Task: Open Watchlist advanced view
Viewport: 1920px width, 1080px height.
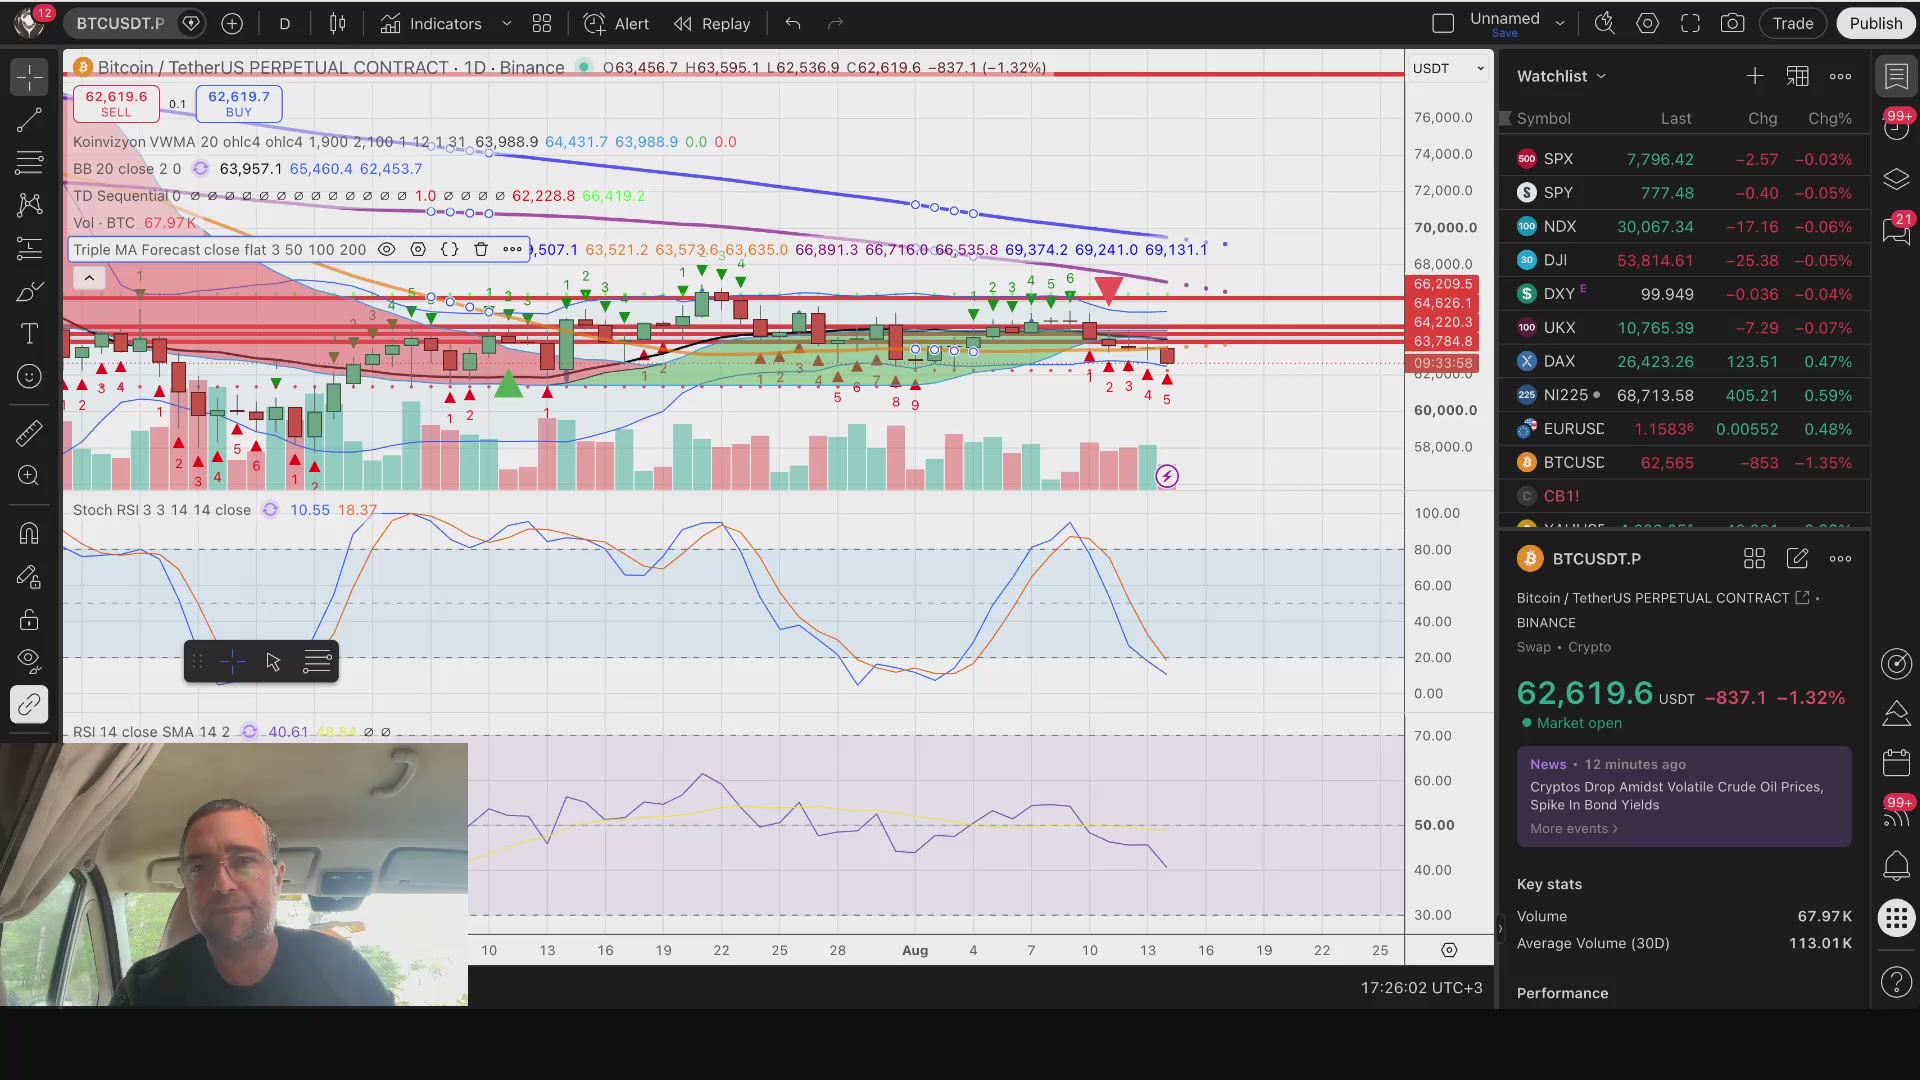Action: [1798, 76]
